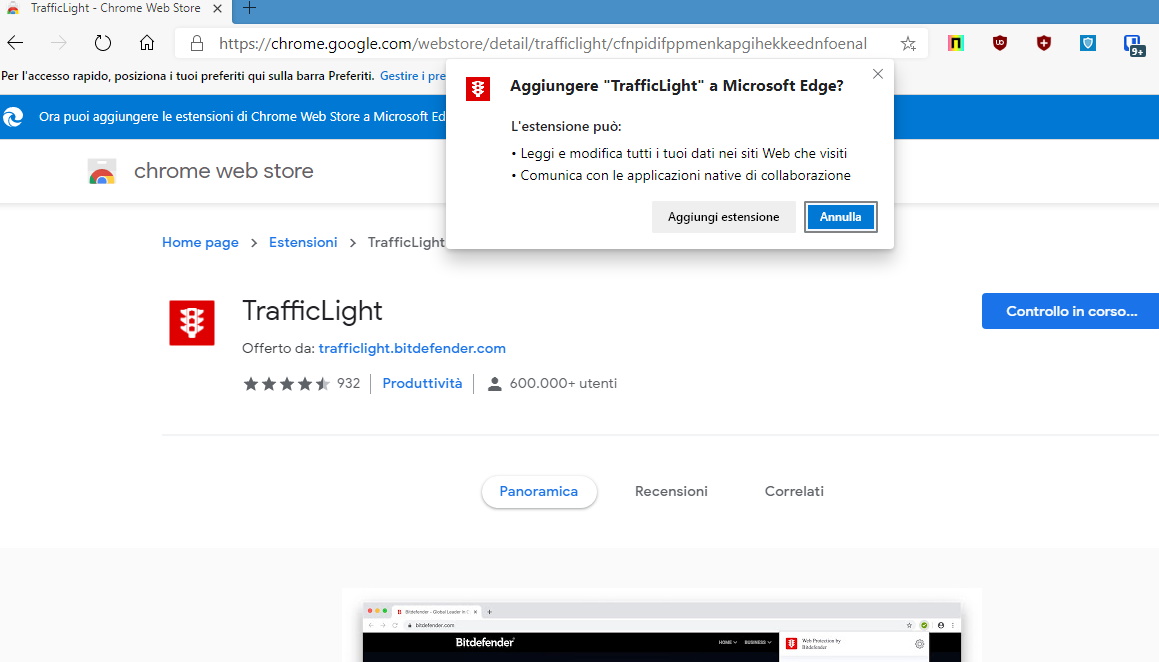Switch to Correlati tab
The height and width of the screenshot is (662, 1159).
[794, 491]
